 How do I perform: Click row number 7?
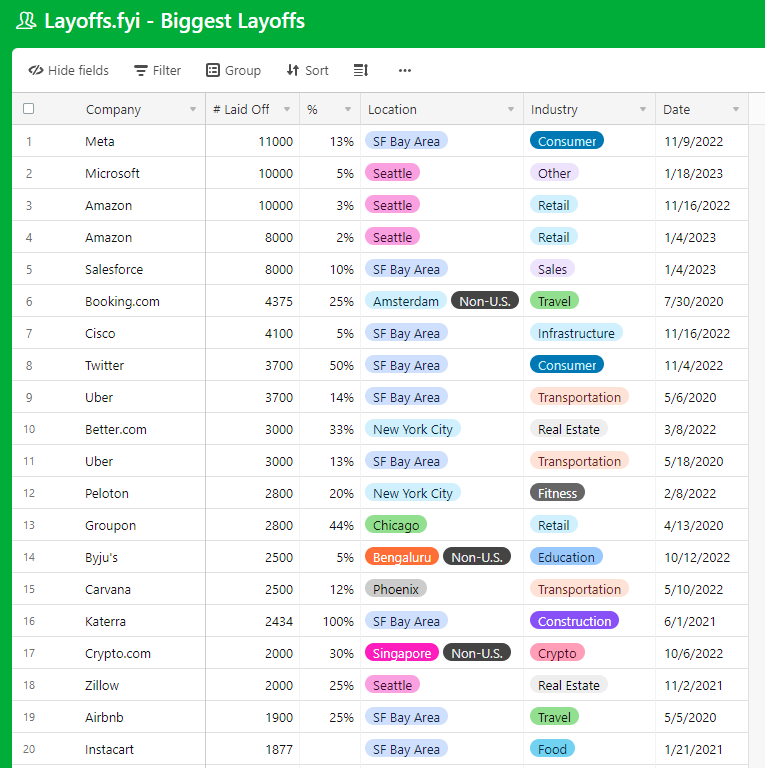pyautogui.click(x=29, y=334)
